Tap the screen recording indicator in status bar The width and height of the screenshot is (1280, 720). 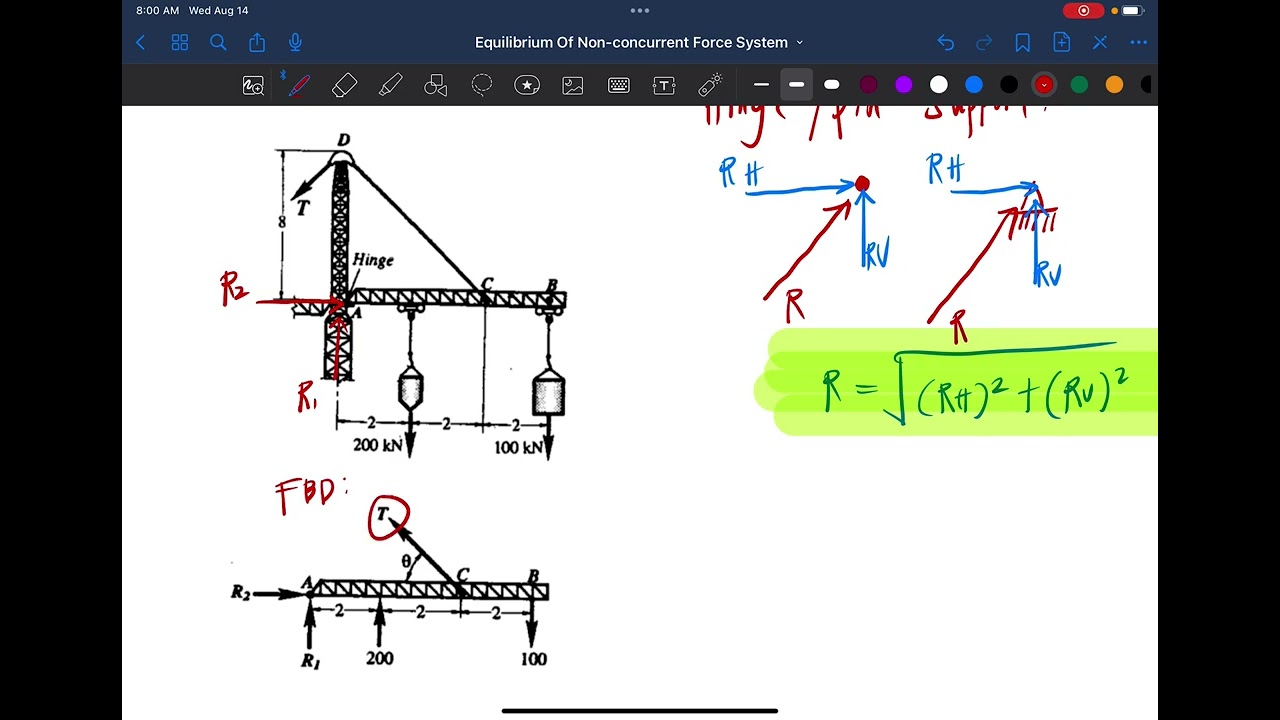coord(1083,11)
